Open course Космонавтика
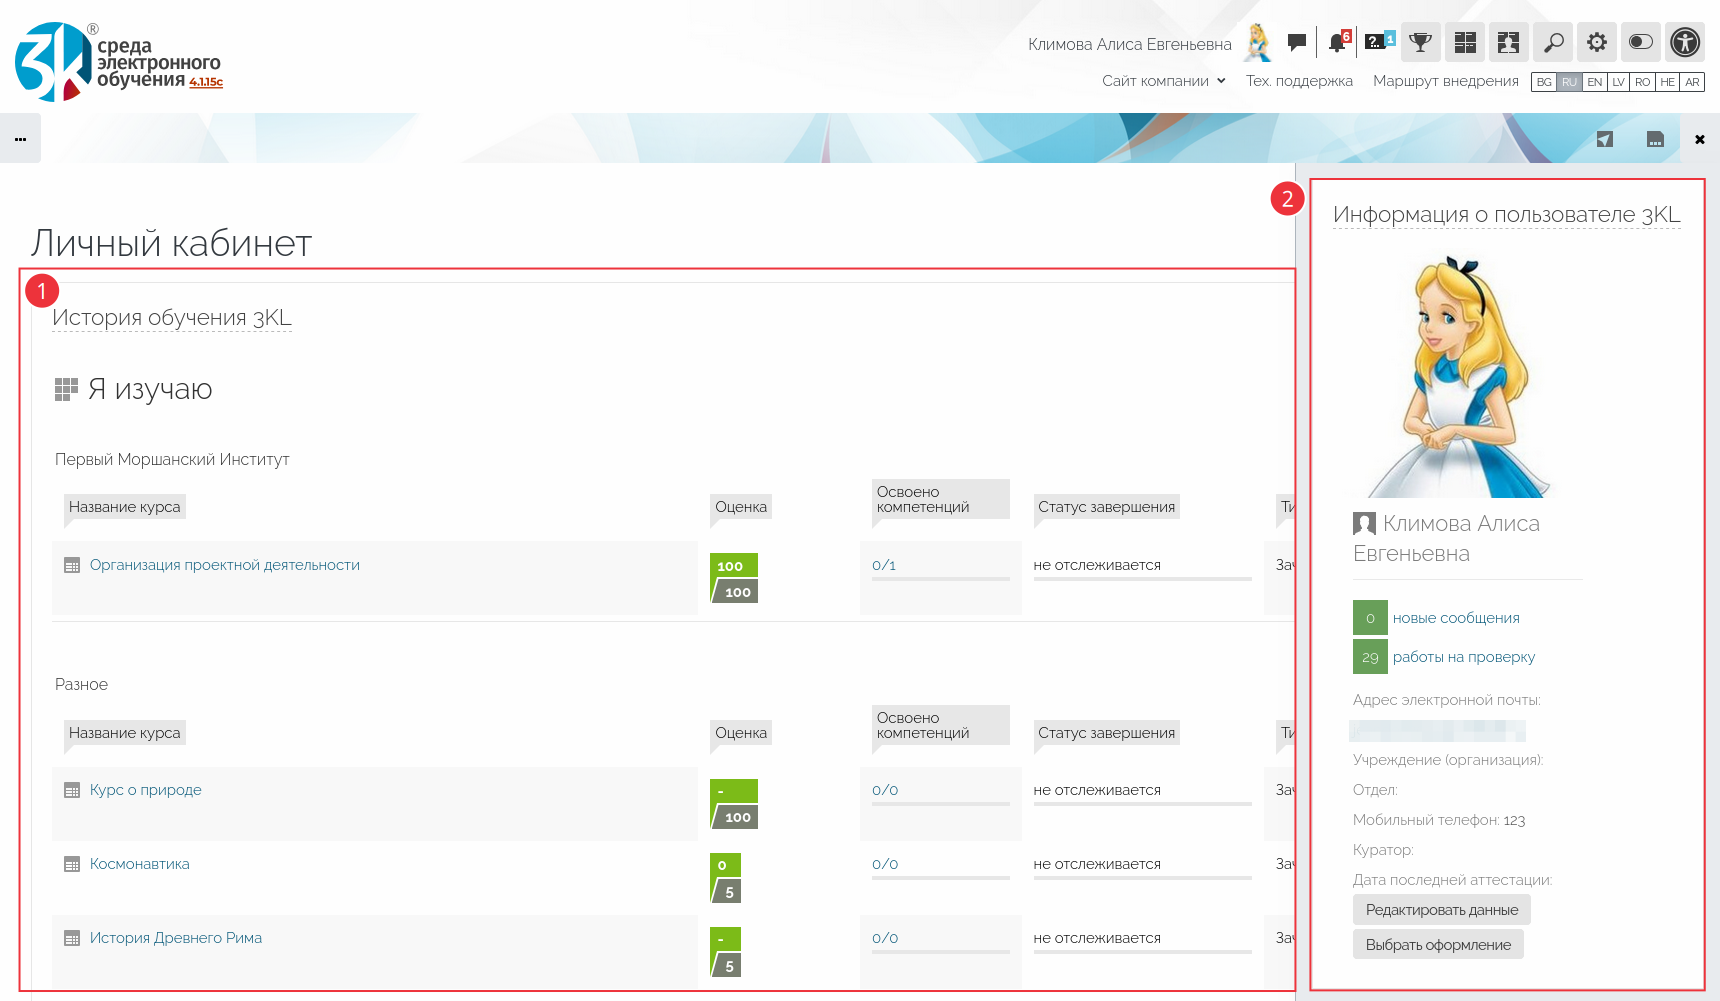The width and height of the screenshot is (1720, 1001). (139, 864)
